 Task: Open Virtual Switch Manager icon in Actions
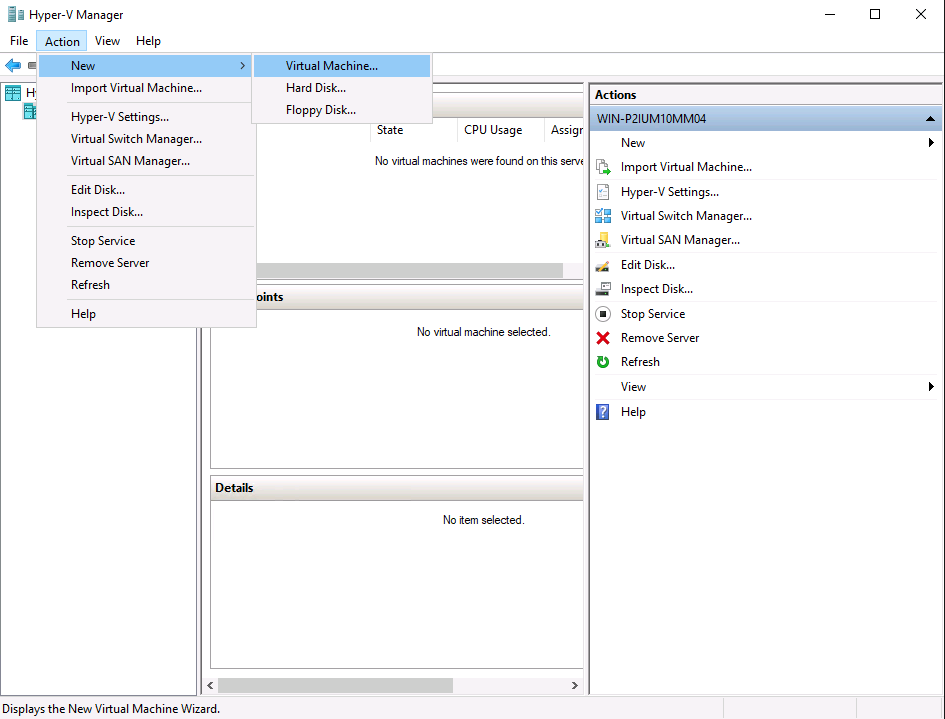tap(603, 216)
